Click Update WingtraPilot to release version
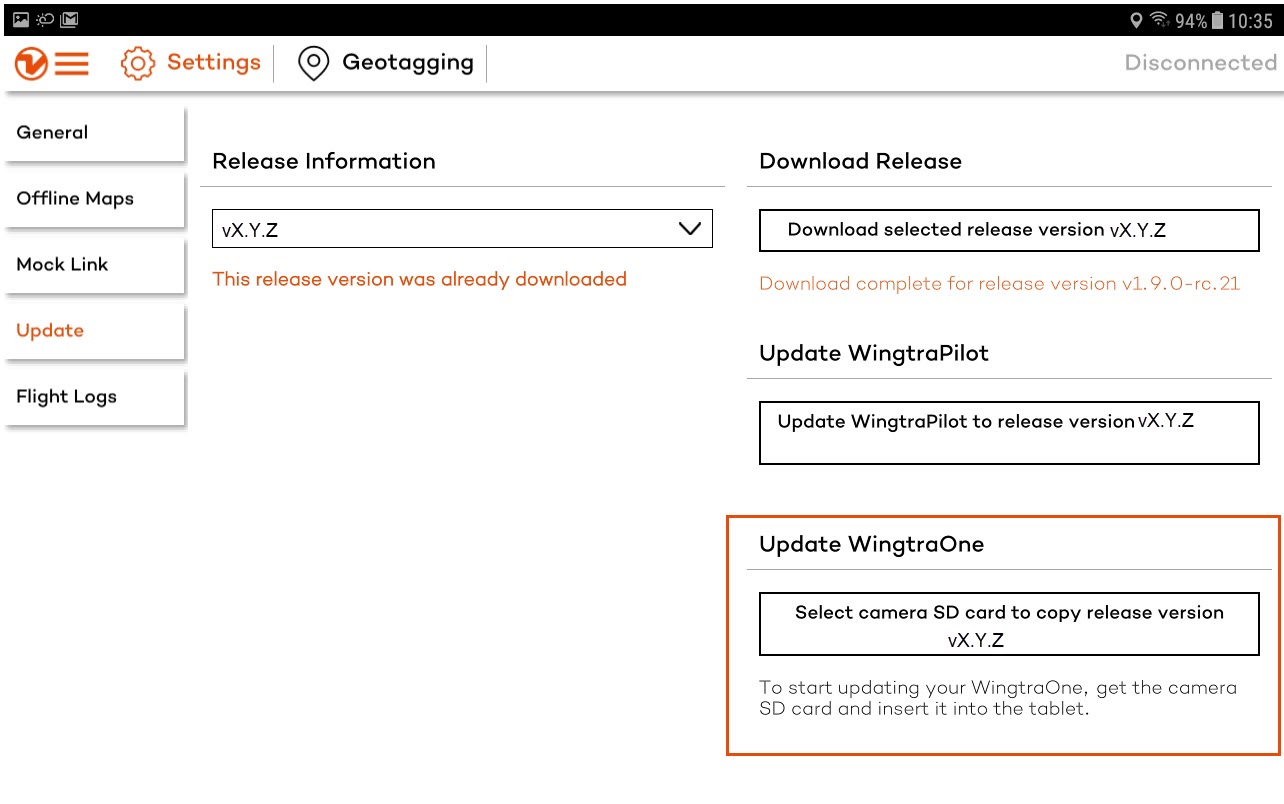Image resolution: width=1284 pixels, height=804 pixels. click(1009, 432)
